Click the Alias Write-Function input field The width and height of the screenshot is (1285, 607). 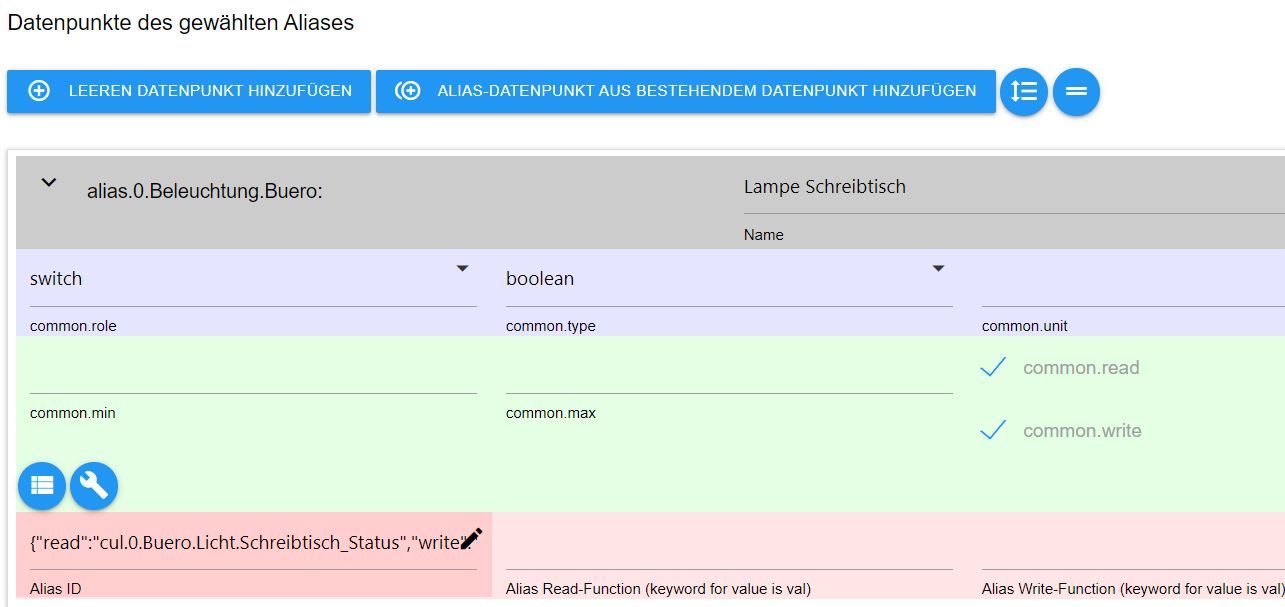click(1133, 546)
